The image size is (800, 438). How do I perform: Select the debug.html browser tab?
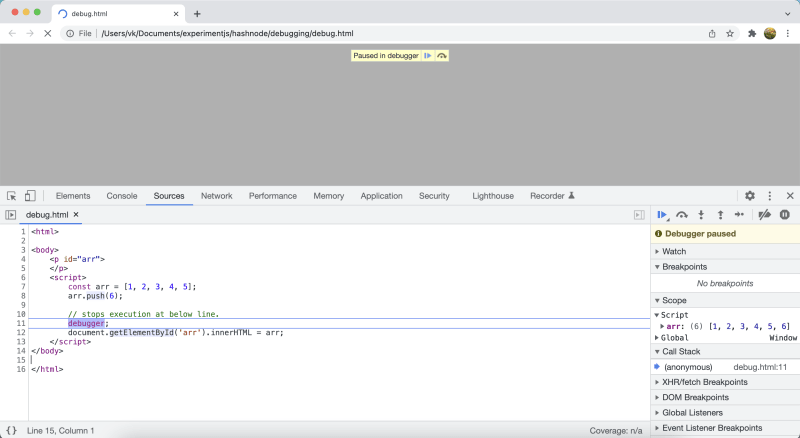pos(118,14)
